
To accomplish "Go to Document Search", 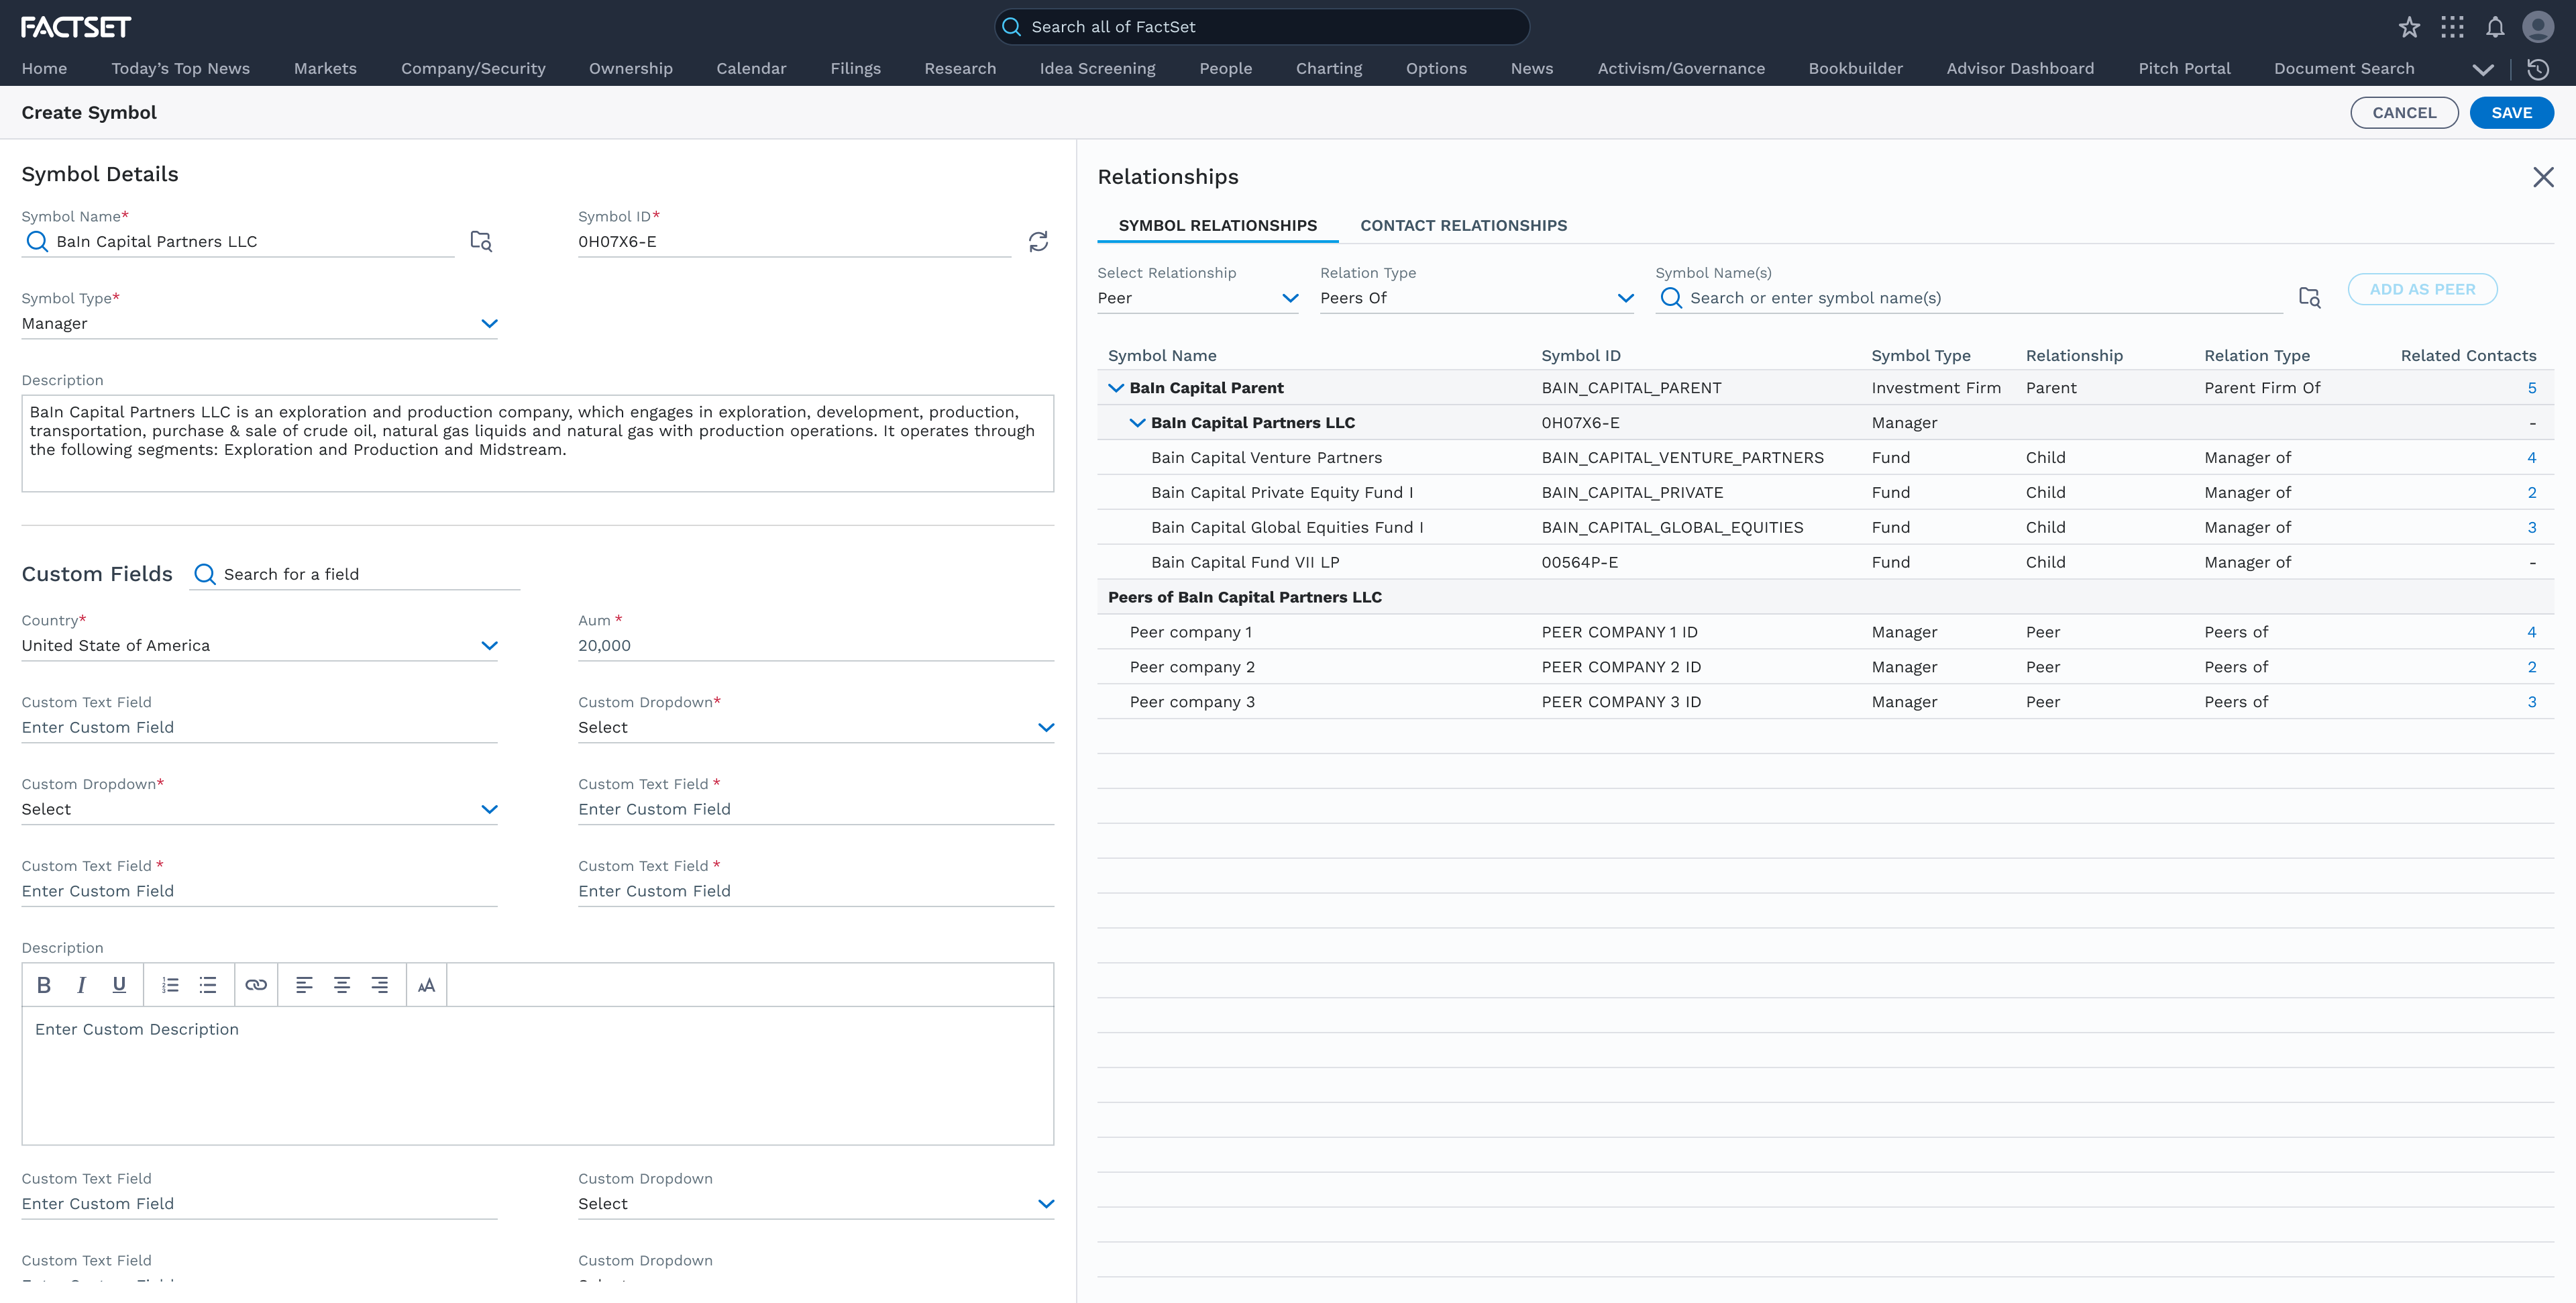I will click(2343, 69).
